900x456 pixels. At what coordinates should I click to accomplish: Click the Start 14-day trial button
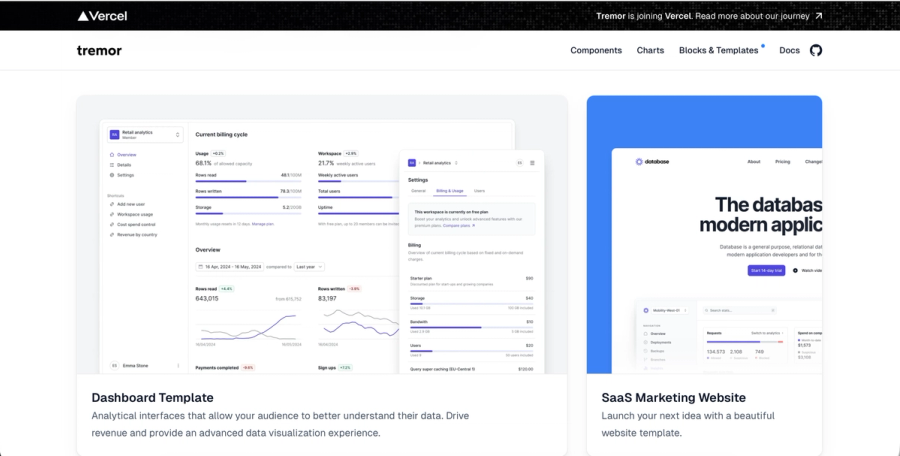(766, 270)
